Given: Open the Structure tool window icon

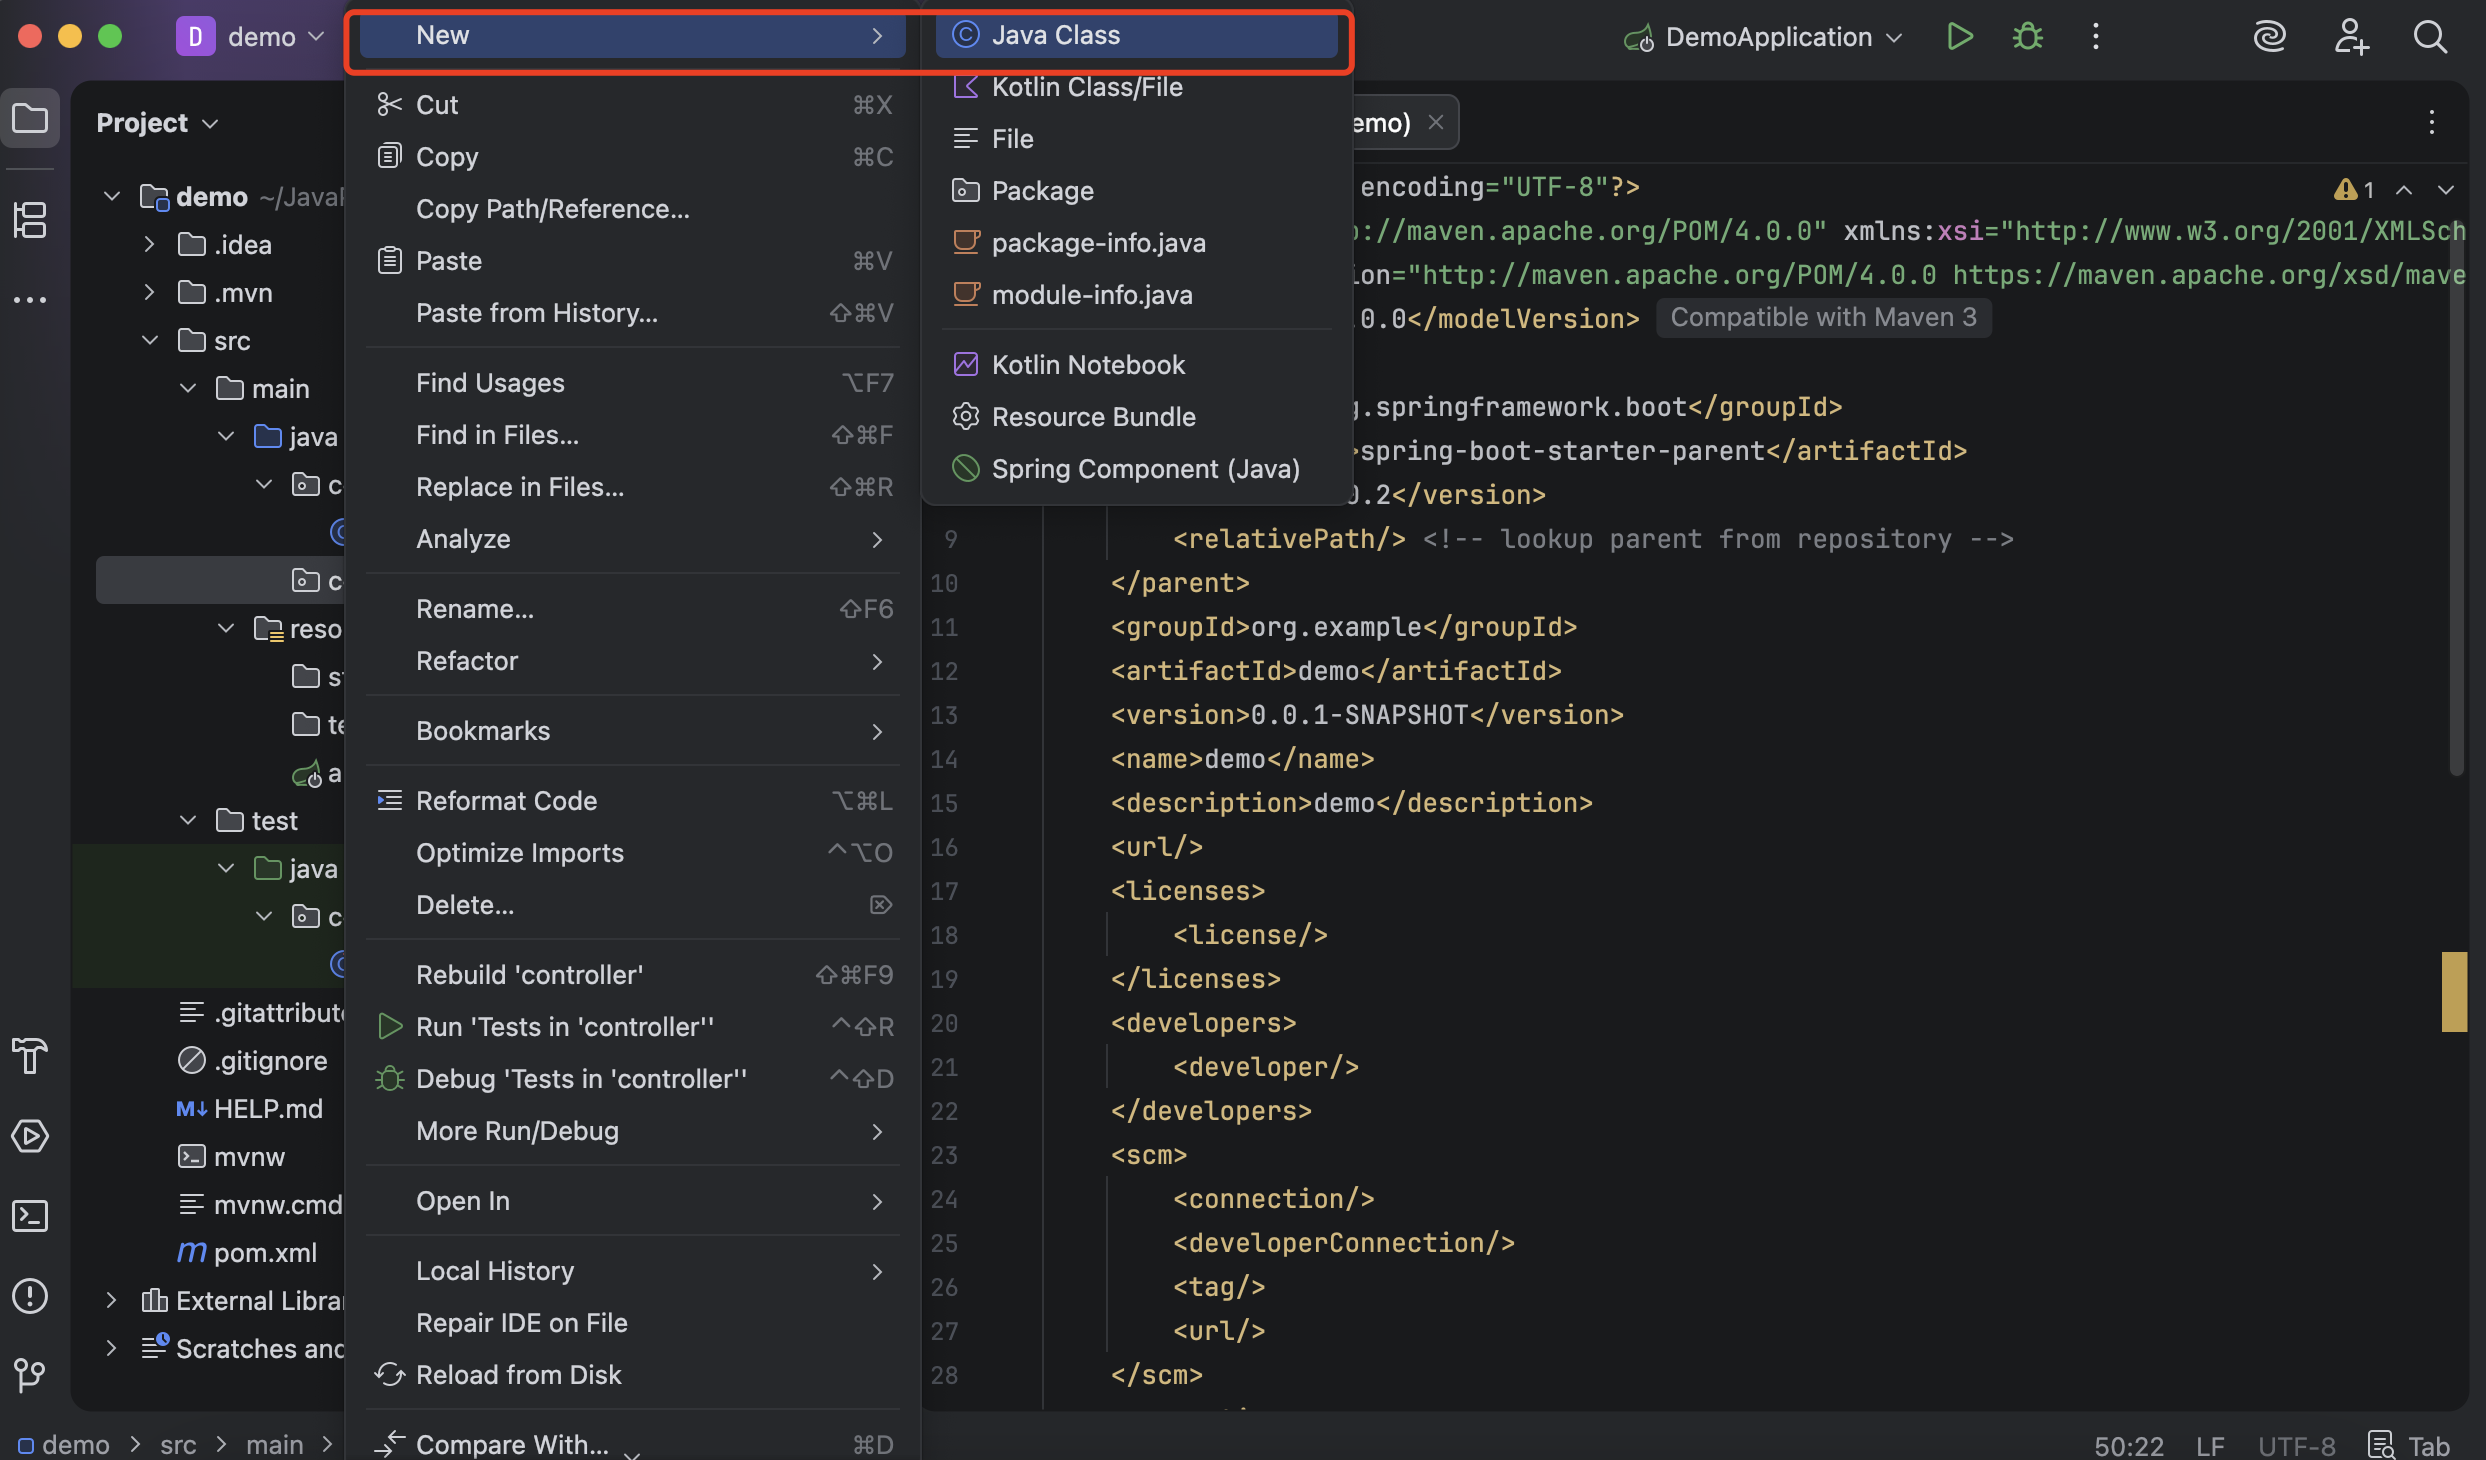Looking at the screenshot, I should point(30,220).
